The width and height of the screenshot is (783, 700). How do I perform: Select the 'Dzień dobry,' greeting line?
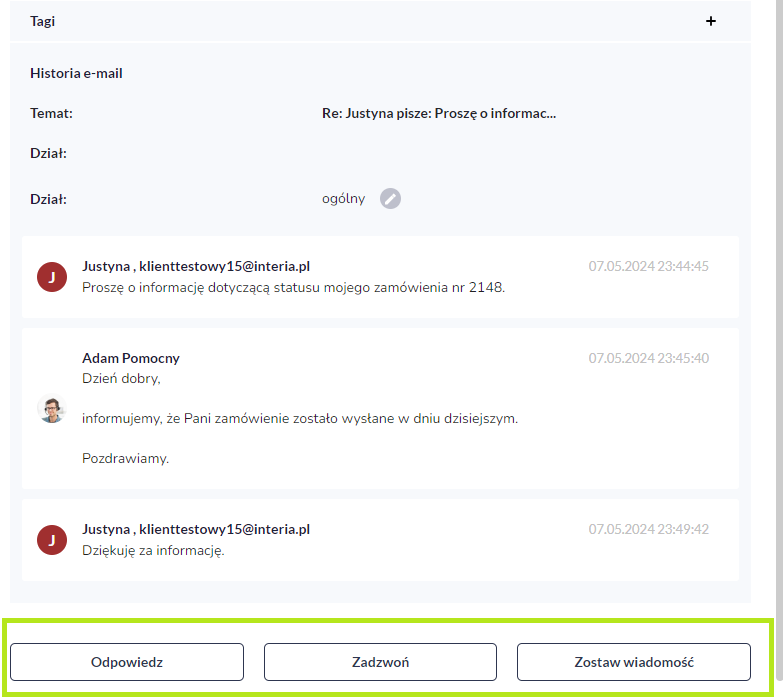pyautogui.click(x=121, y=378)
